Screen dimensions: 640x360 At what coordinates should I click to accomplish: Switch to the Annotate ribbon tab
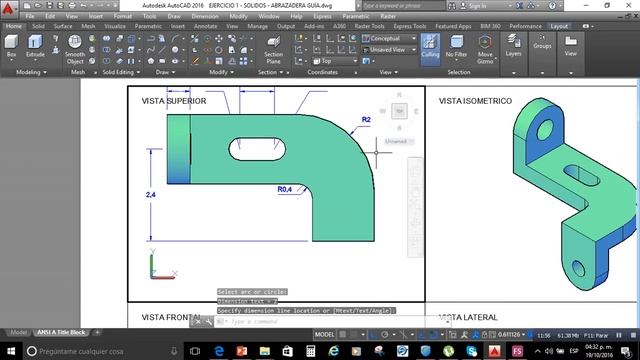pos(205,26)
